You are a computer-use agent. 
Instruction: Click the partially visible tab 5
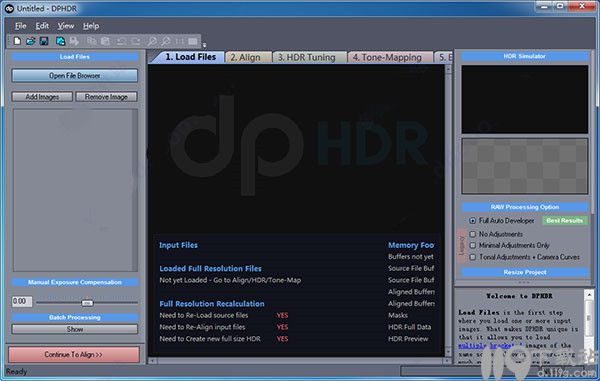tap(444, 57)
